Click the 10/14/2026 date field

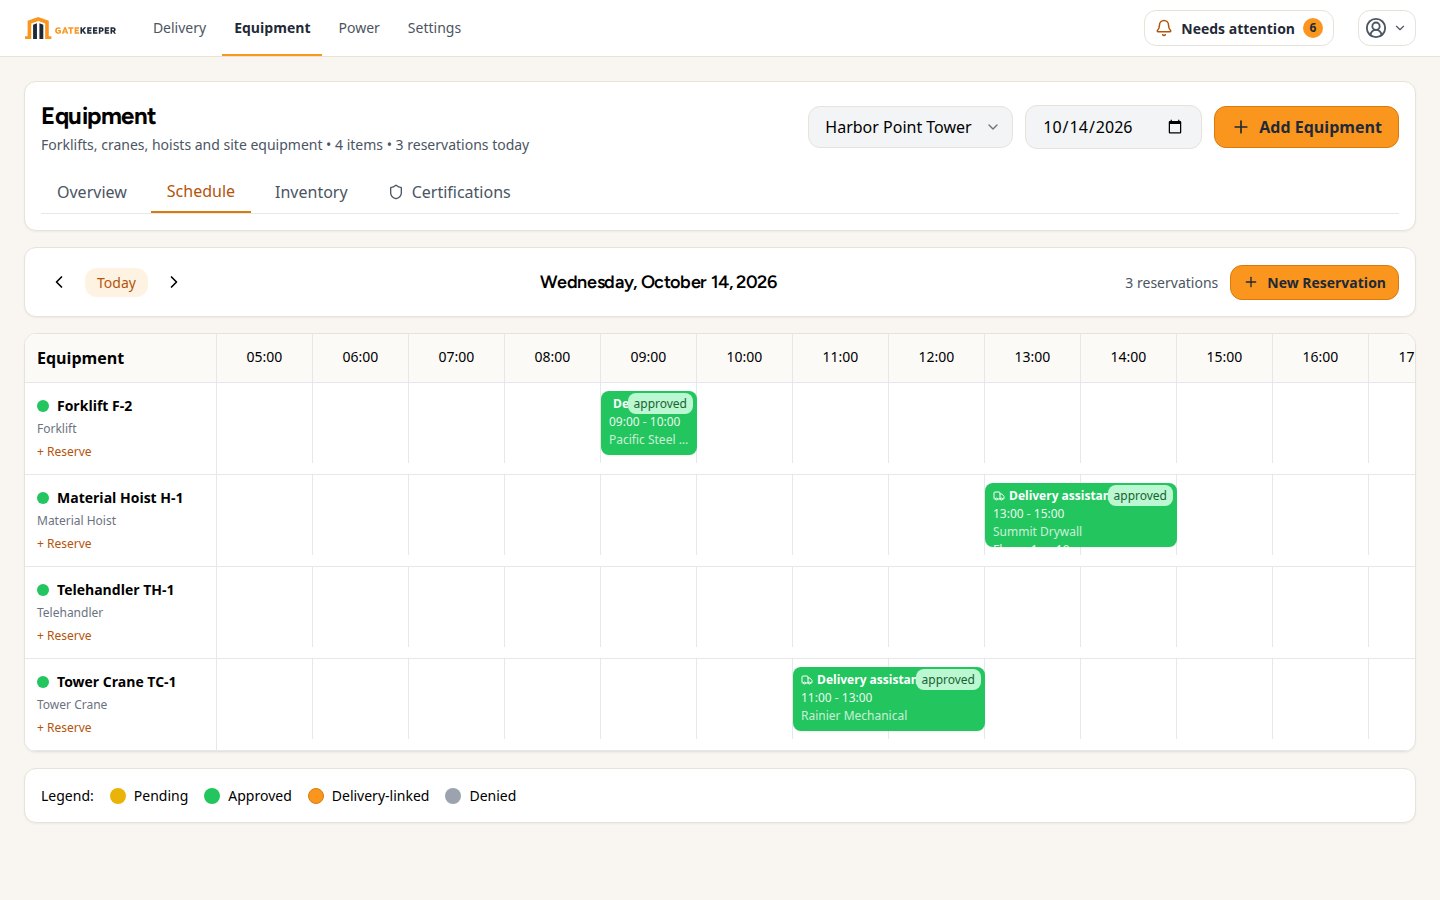coord(1113,127)
